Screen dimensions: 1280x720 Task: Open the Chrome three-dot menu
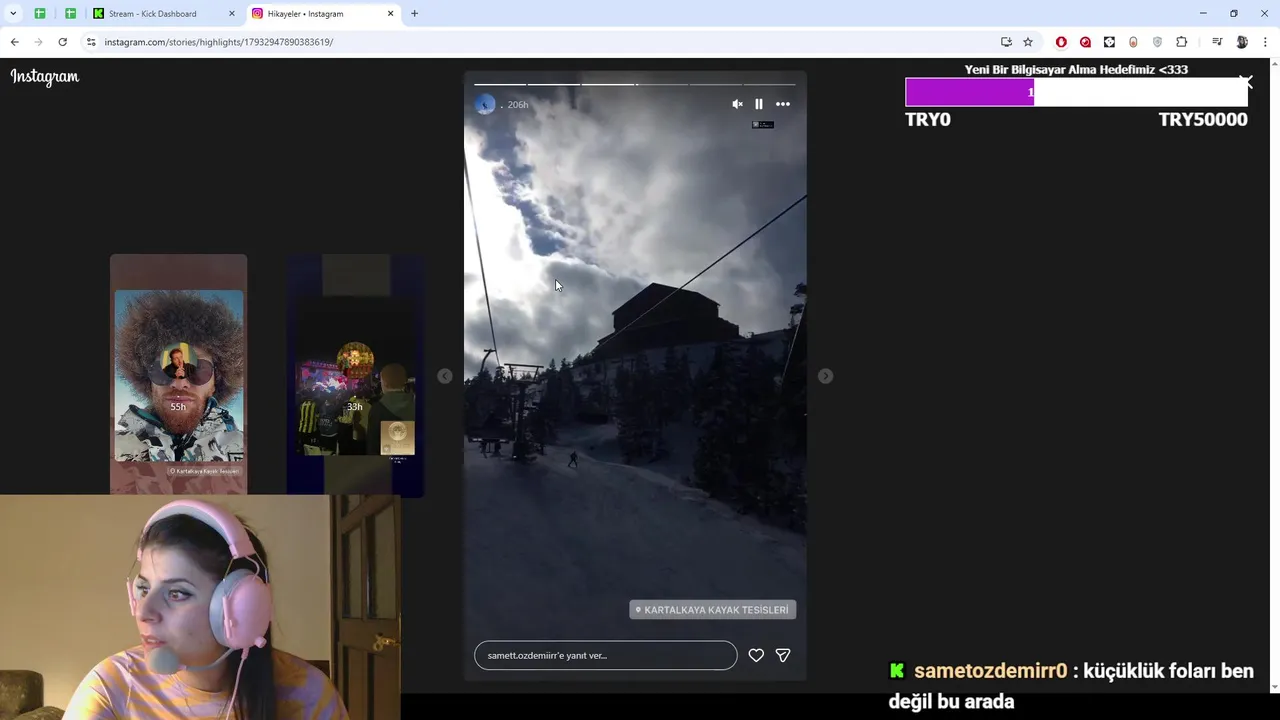click(x=1266, y=42)
